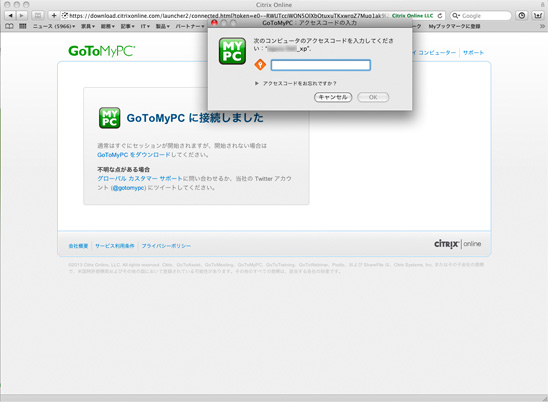Screen dimensions: 548x403
Task: Open the サポート navigation link
Action: (473, 53)
